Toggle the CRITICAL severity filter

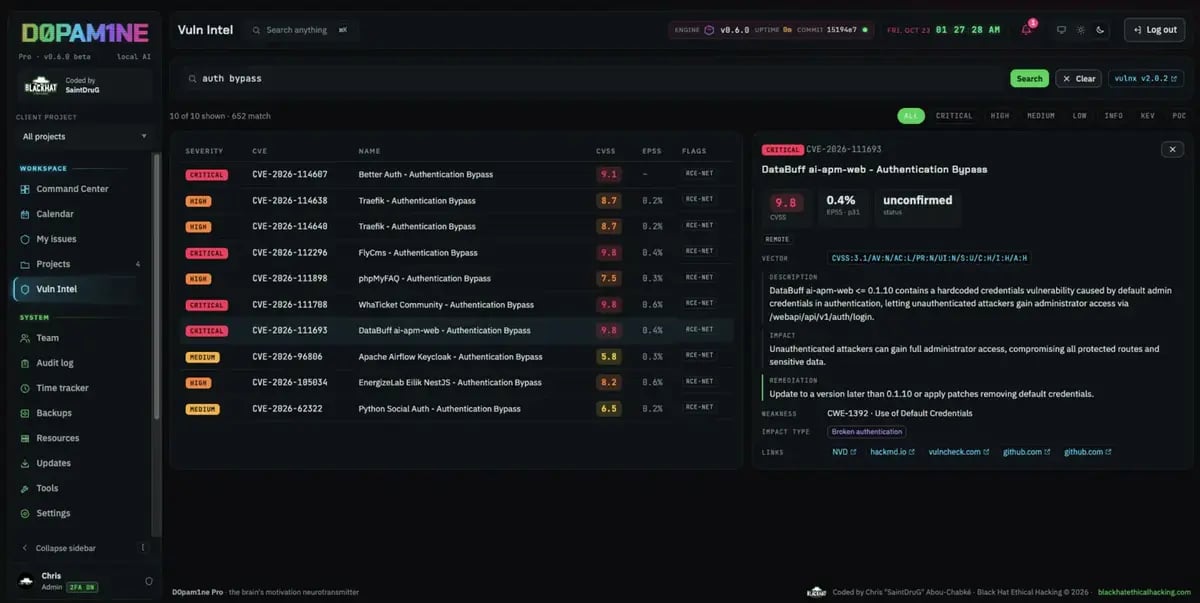tap(954, 116)
